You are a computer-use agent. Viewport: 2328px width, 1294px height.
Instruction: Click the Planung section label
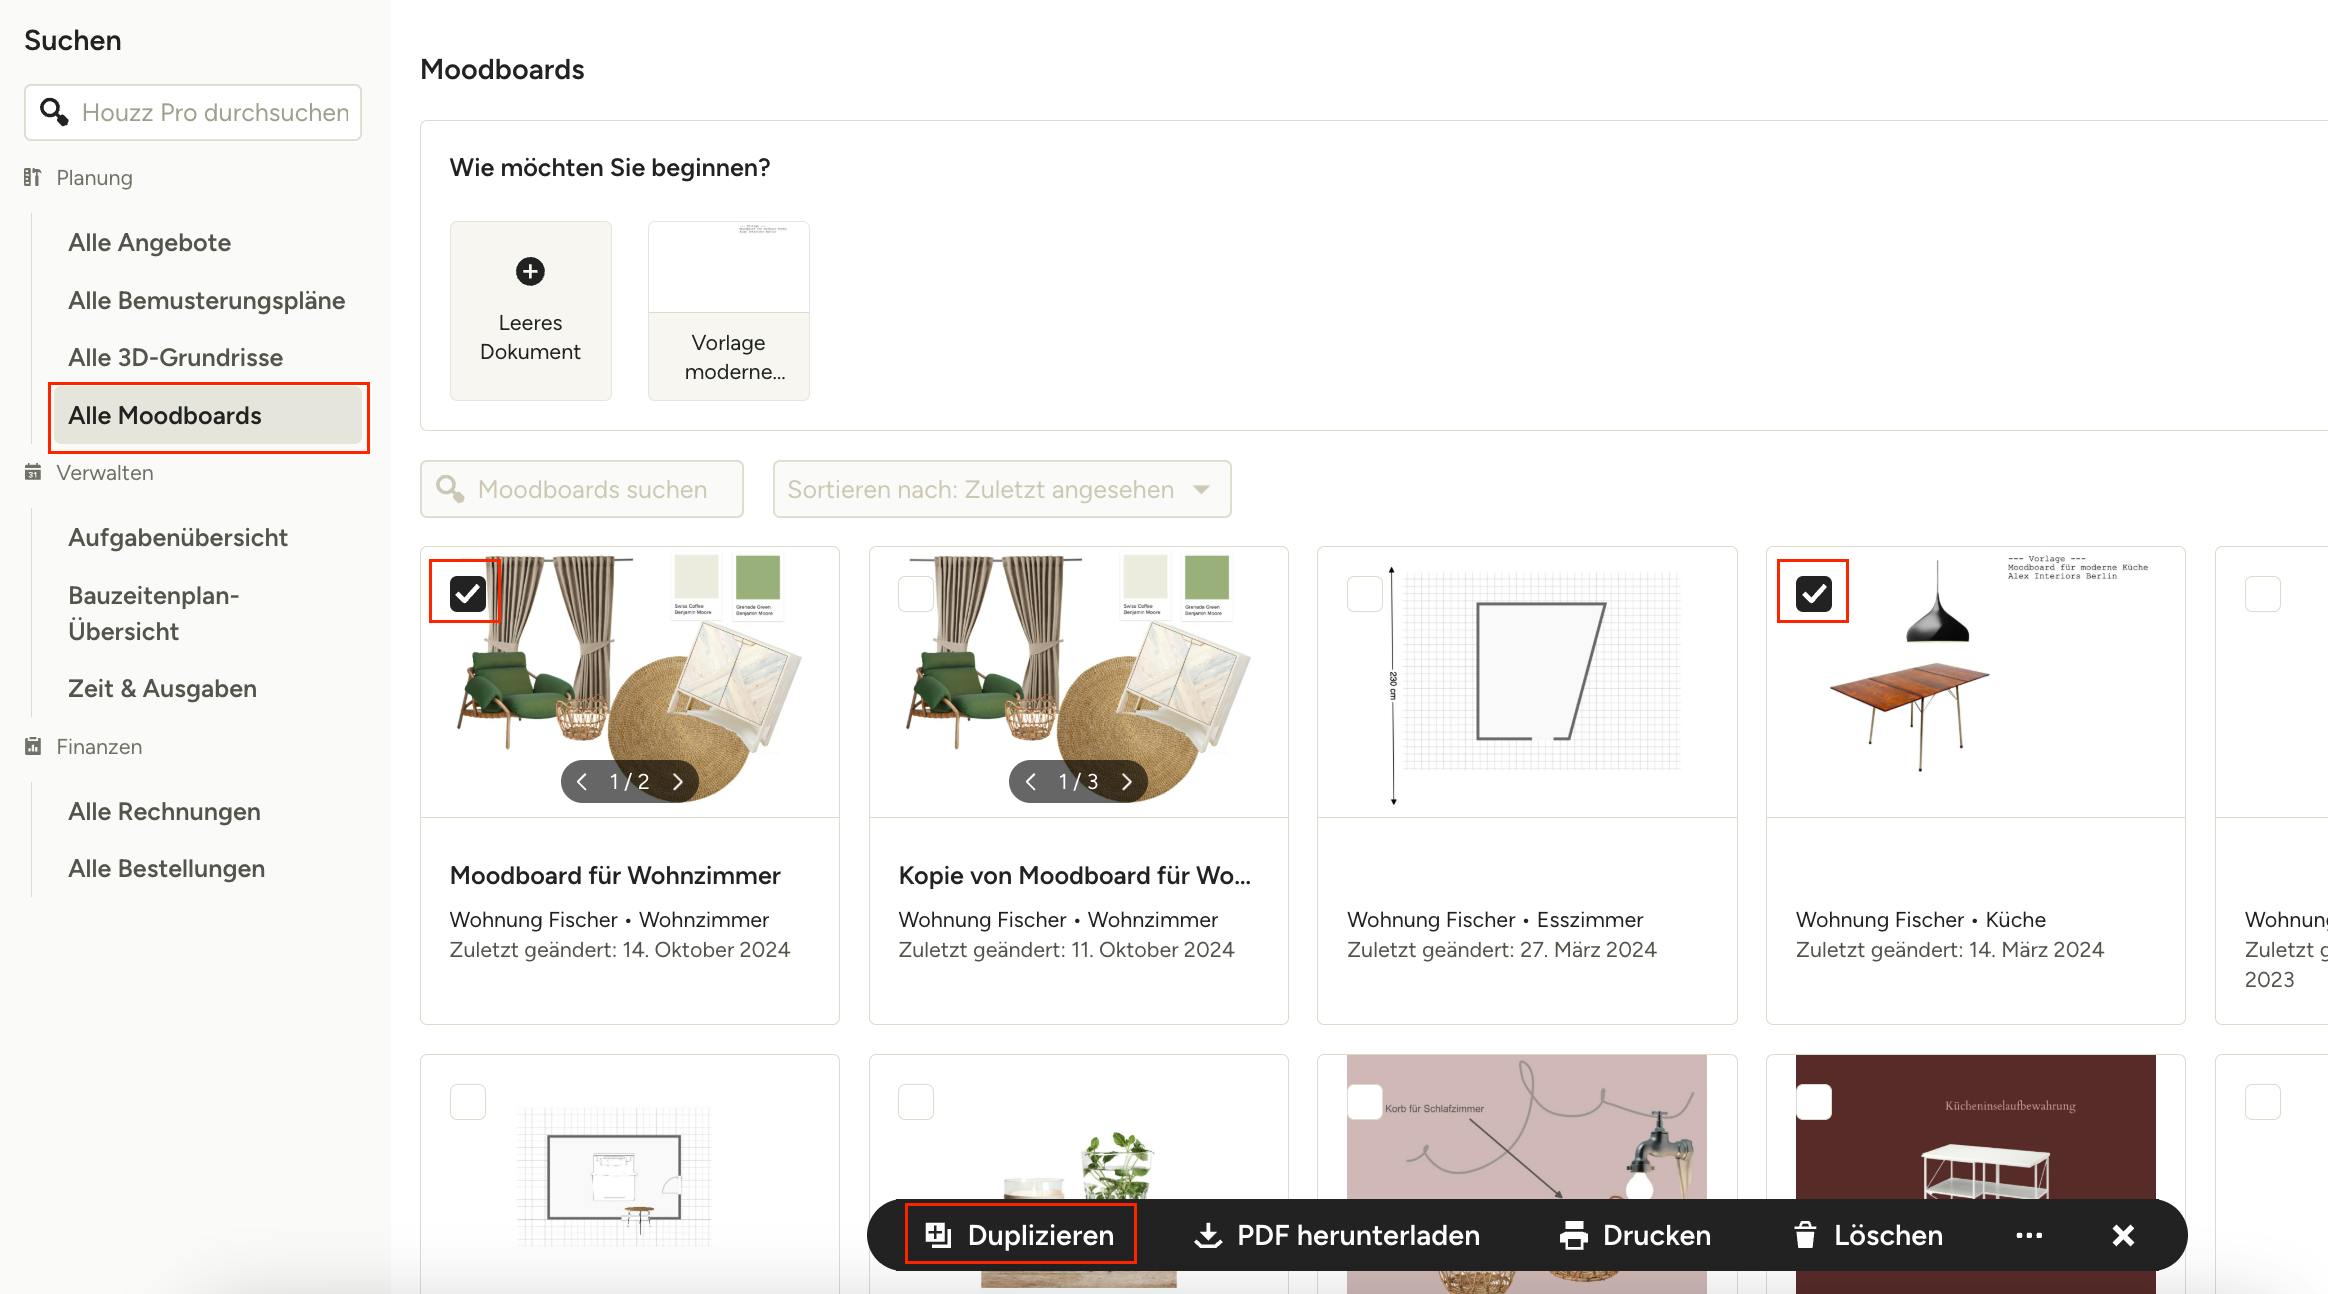coord(94,177)
